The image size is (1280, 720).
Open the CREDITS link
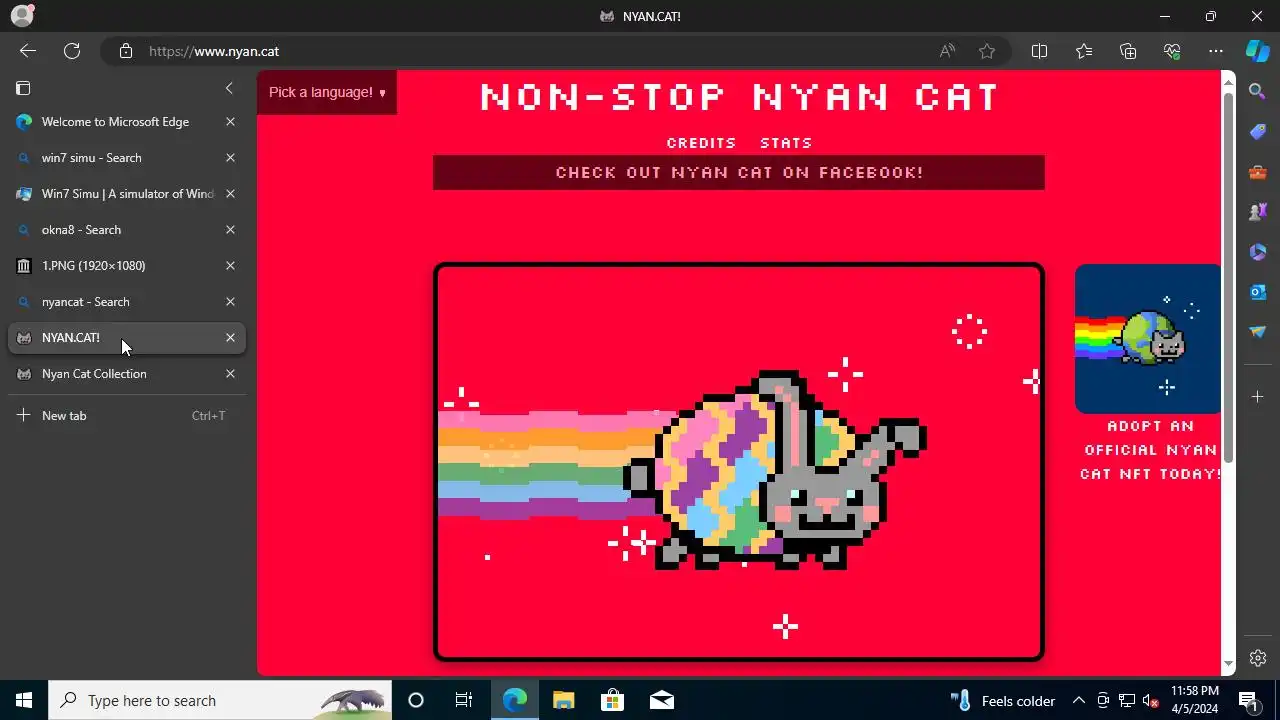point(701,143)
